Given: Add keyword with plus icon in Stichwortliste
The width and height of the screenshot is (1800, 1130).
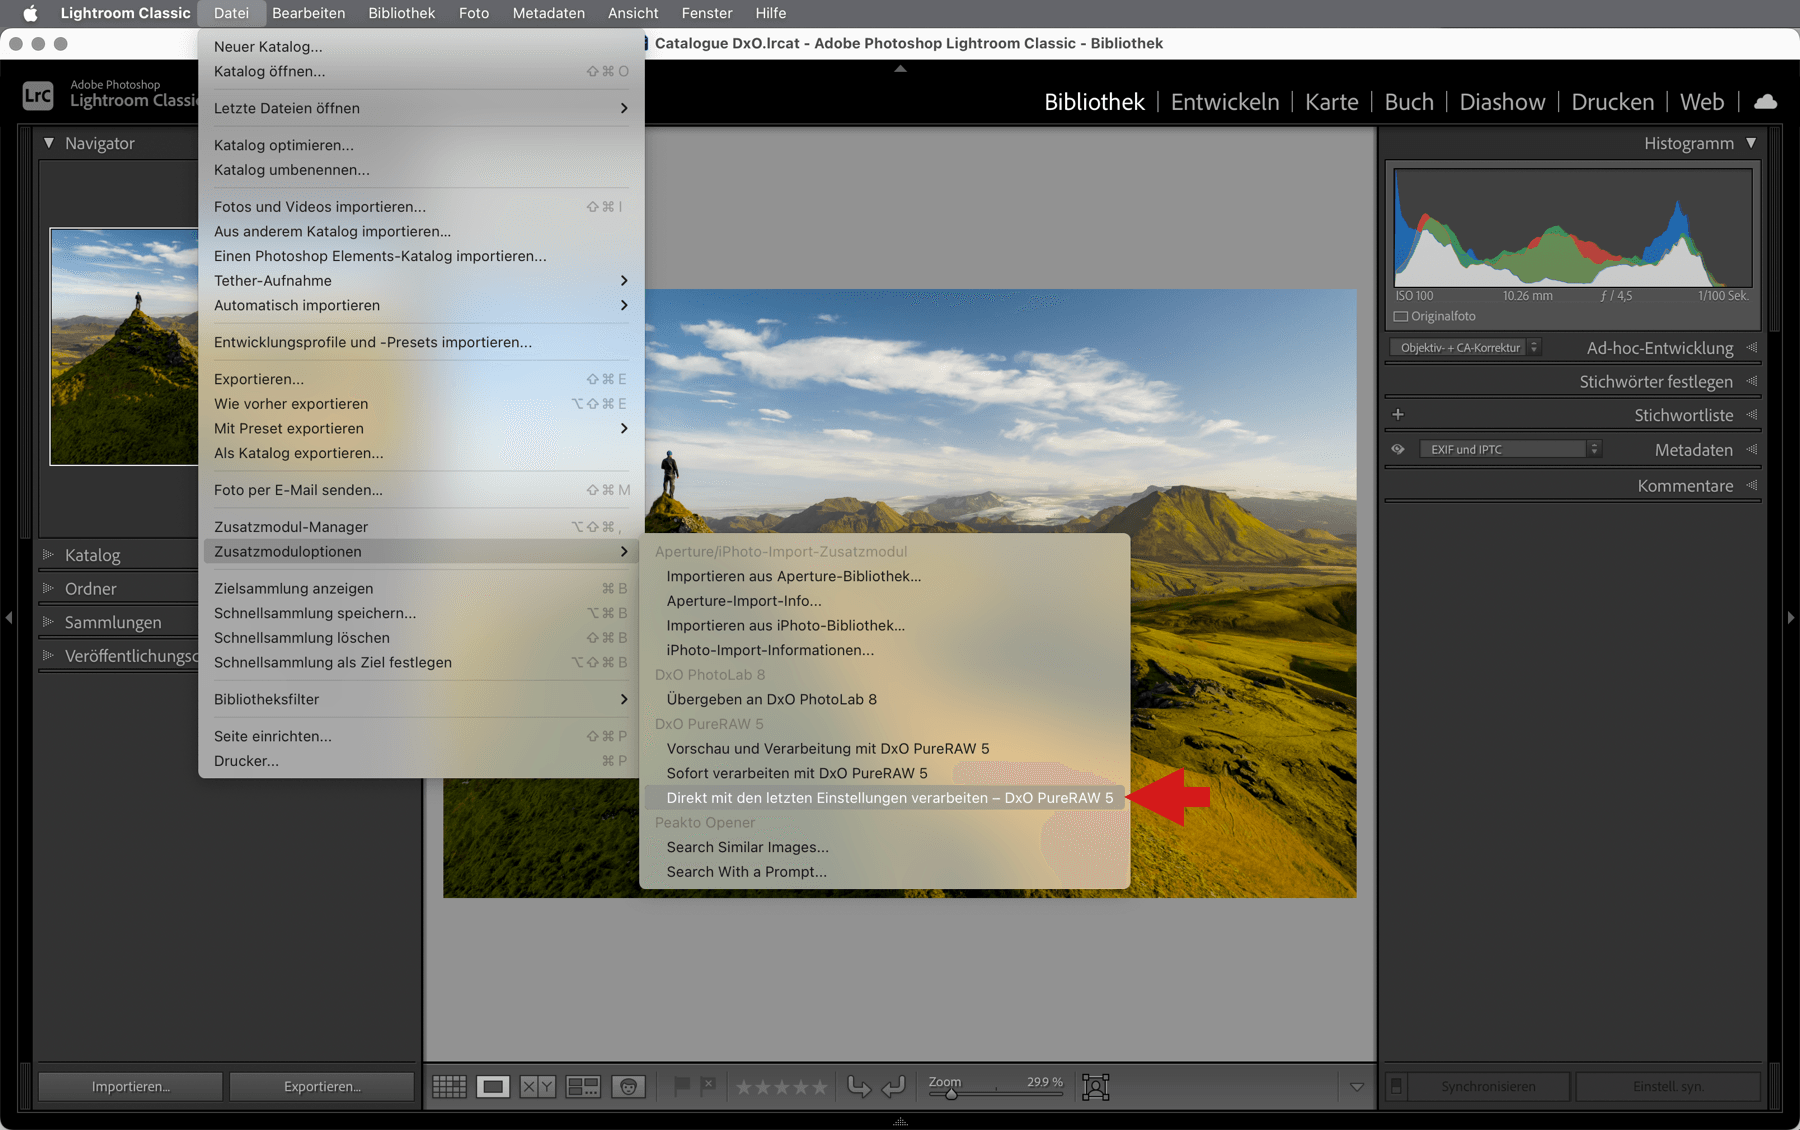Looking at the screenshot, I should pos(1398,414).
